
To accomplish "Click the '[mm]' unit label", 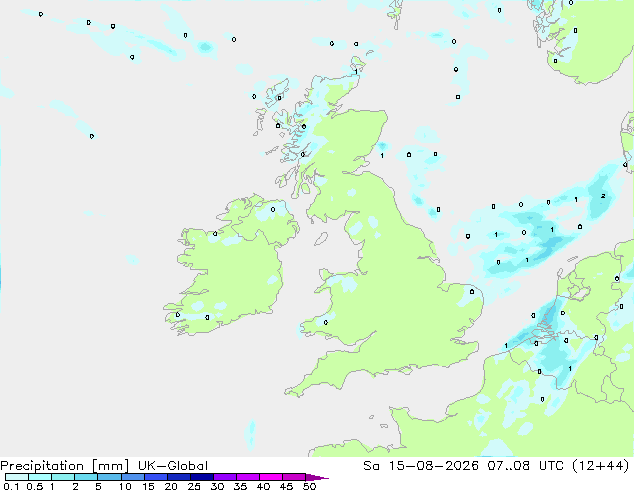I will (x=110, y=466).
